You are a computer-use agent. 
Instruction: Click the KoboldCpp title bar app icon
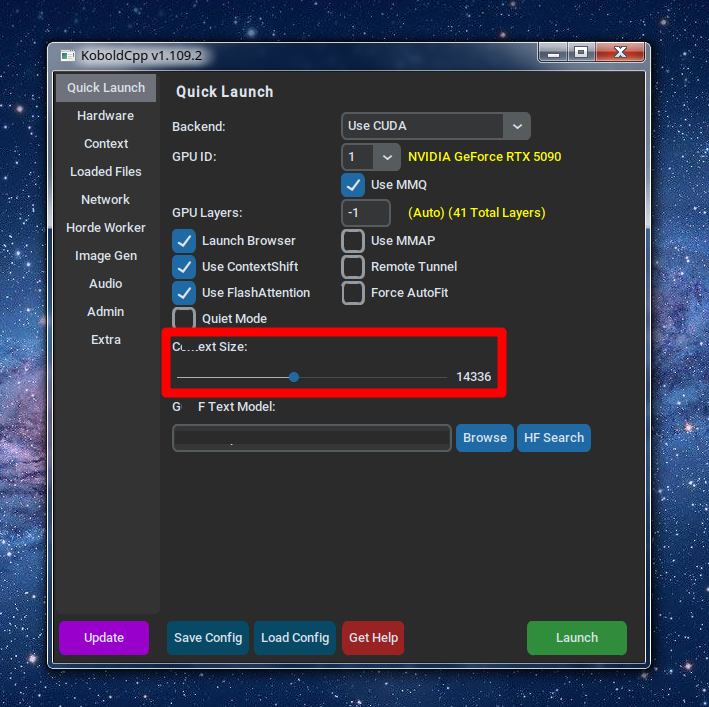click(68, 55)
